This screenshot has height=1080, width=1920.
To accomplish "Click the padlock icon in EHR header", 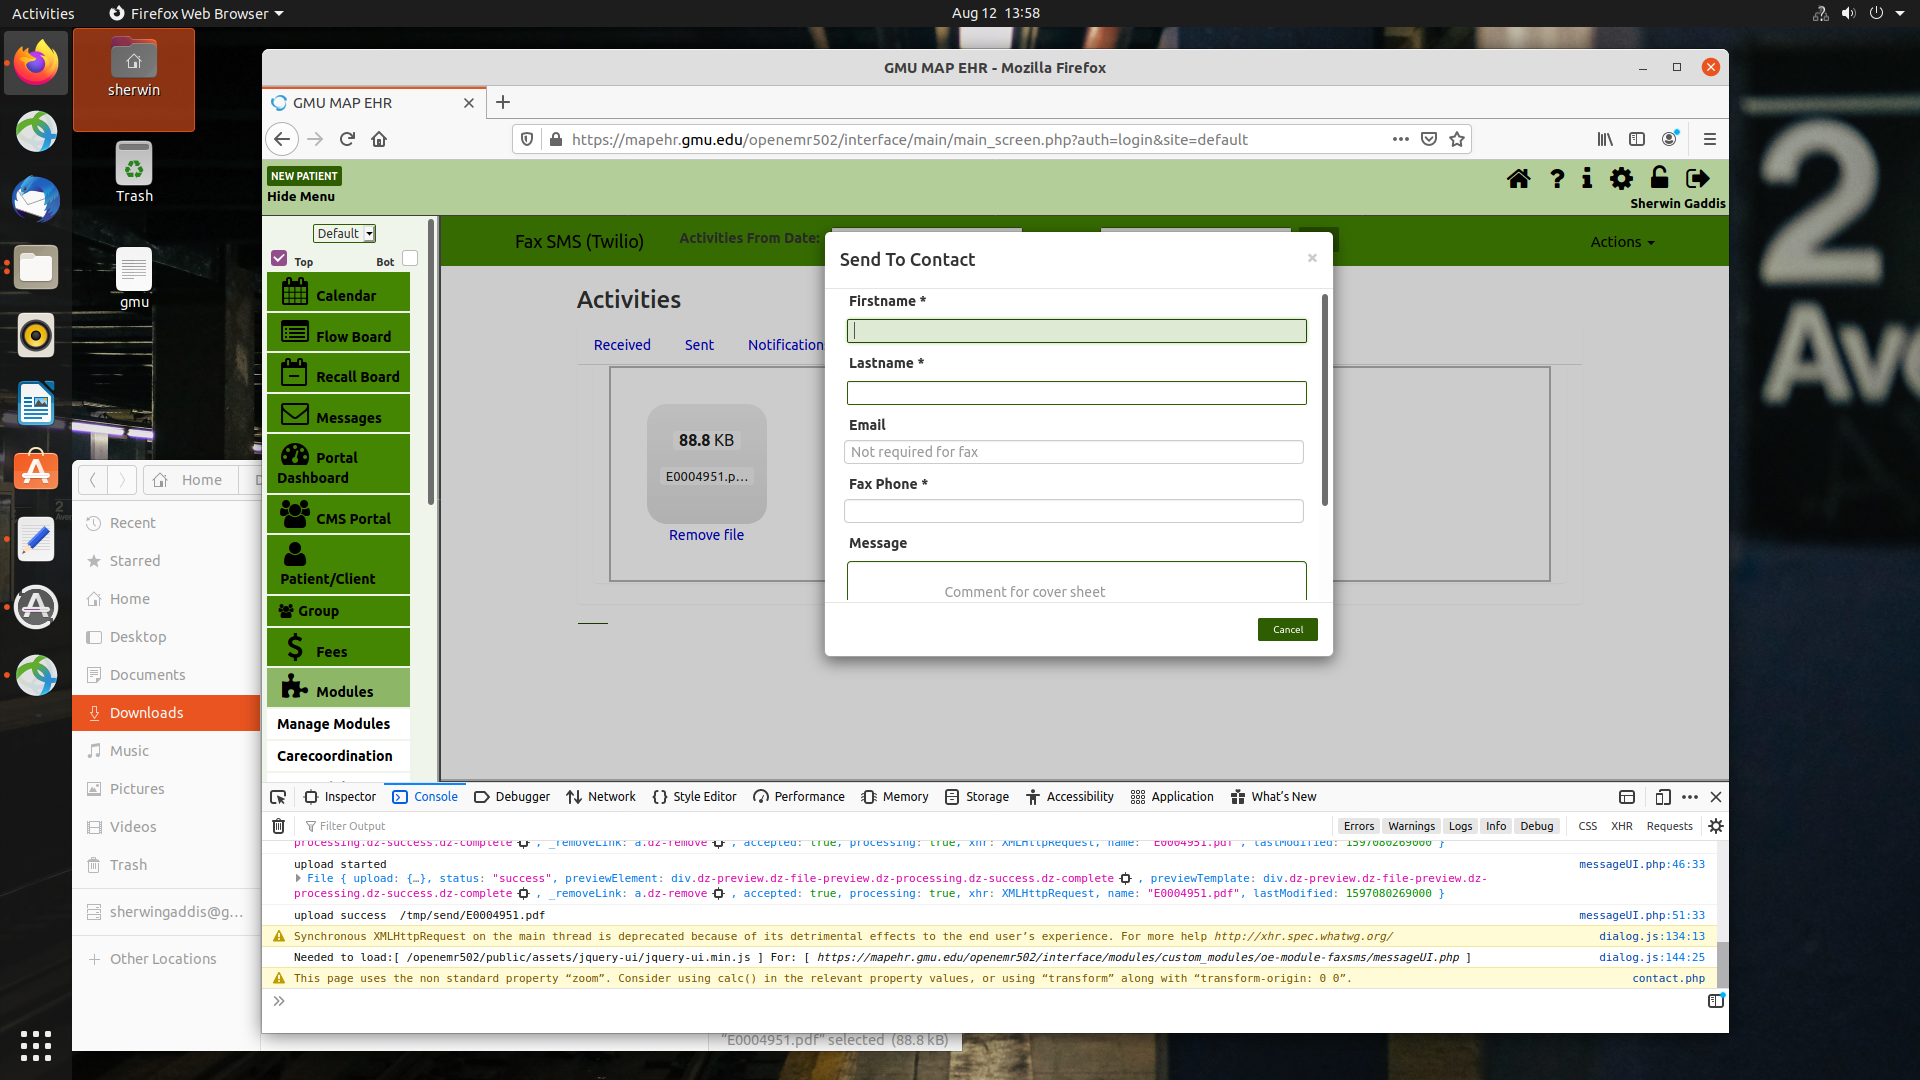I will coord(1659,178).
